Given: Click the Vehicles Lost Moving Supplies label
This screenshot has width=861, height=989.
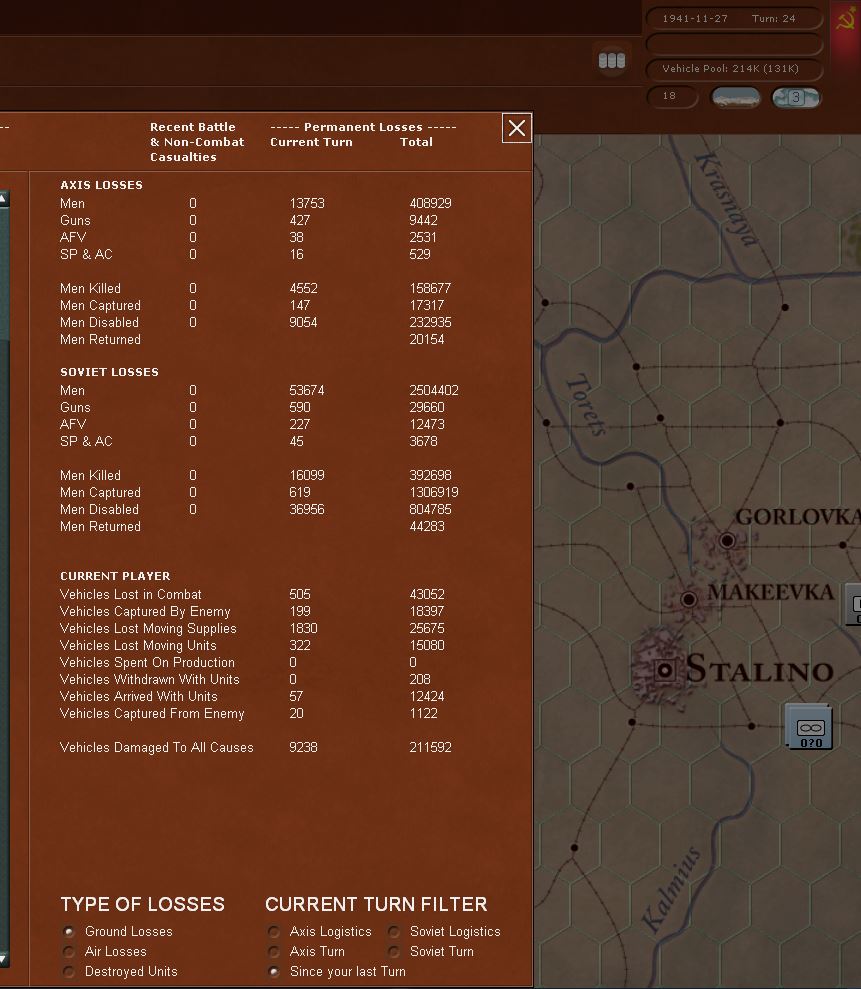Looking at the screenshot, I should point(148,629).
